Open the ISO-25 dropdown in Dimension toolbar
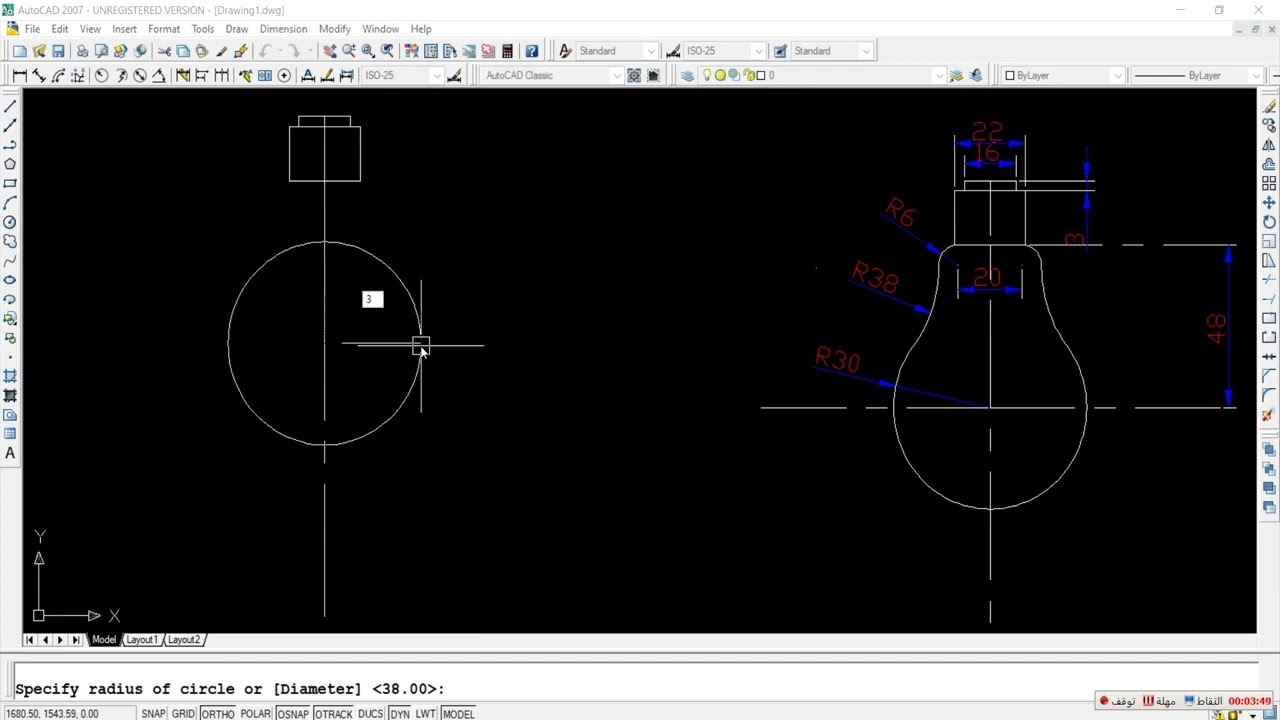Screen dimensions: 1280x720 [437, 76]
